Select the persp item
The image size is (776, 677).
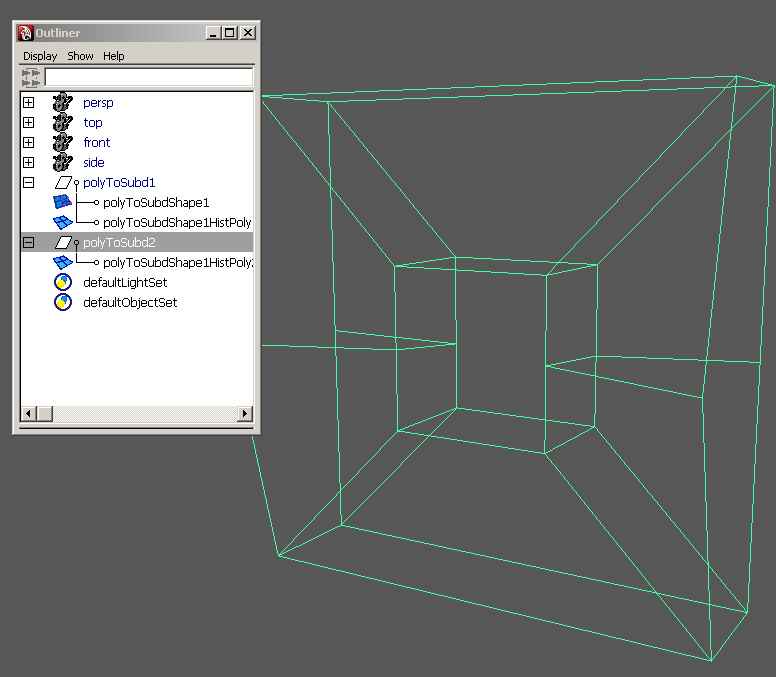pos(98,102)
